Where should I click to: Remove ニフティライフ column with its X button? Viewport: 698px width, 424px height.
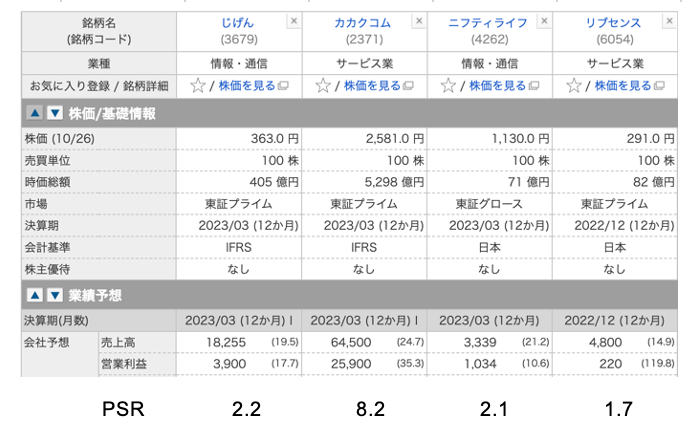544,21
